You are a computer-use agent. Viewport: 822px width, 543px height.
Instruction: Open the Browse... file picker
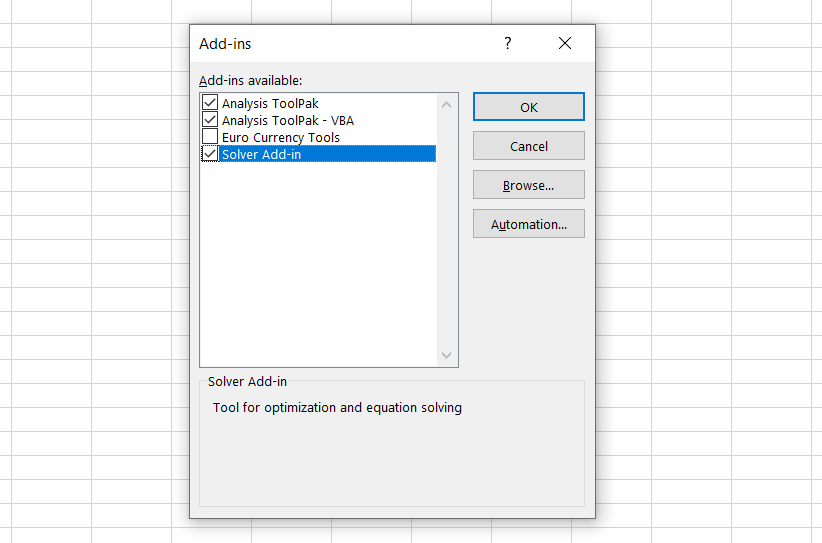(x=528, y=185)
